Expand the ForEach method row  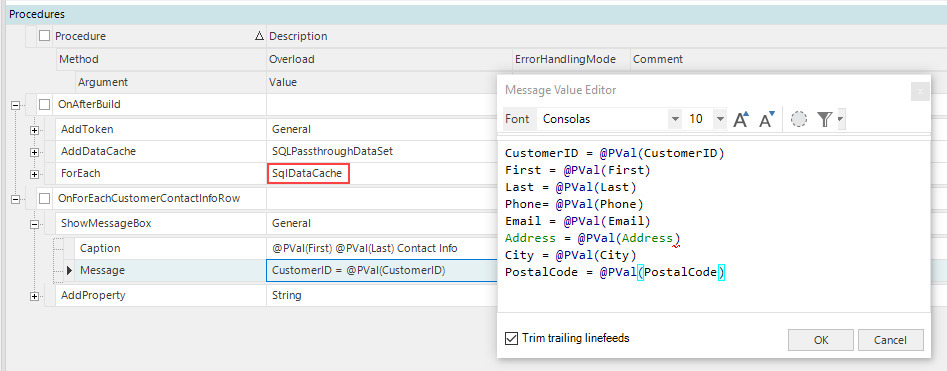(34, 175)
